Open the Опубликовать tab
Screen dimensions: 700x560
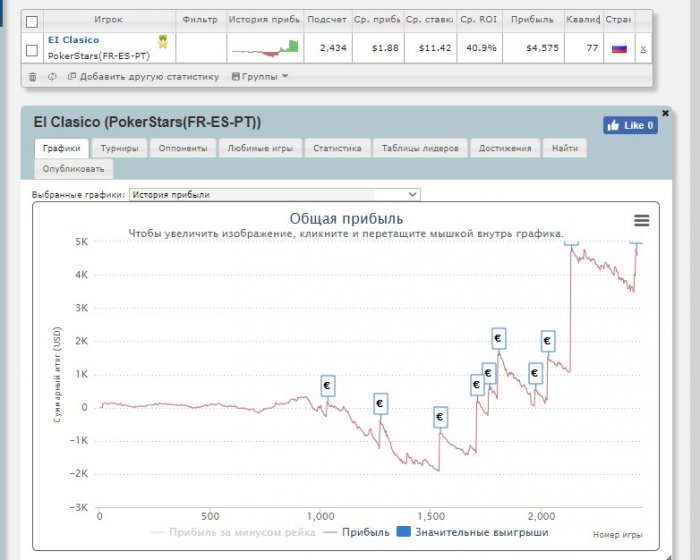click(74, 169)
